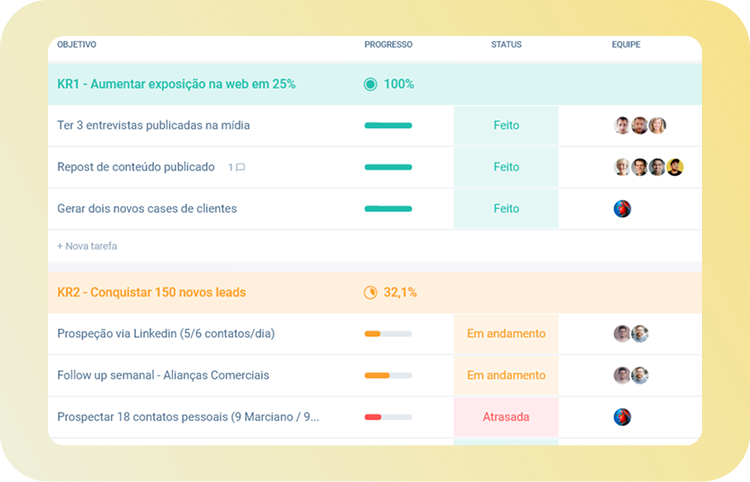Click progress bar of Follow up semanal task
This screenshot has height=482, width=750.
(388, 376)
